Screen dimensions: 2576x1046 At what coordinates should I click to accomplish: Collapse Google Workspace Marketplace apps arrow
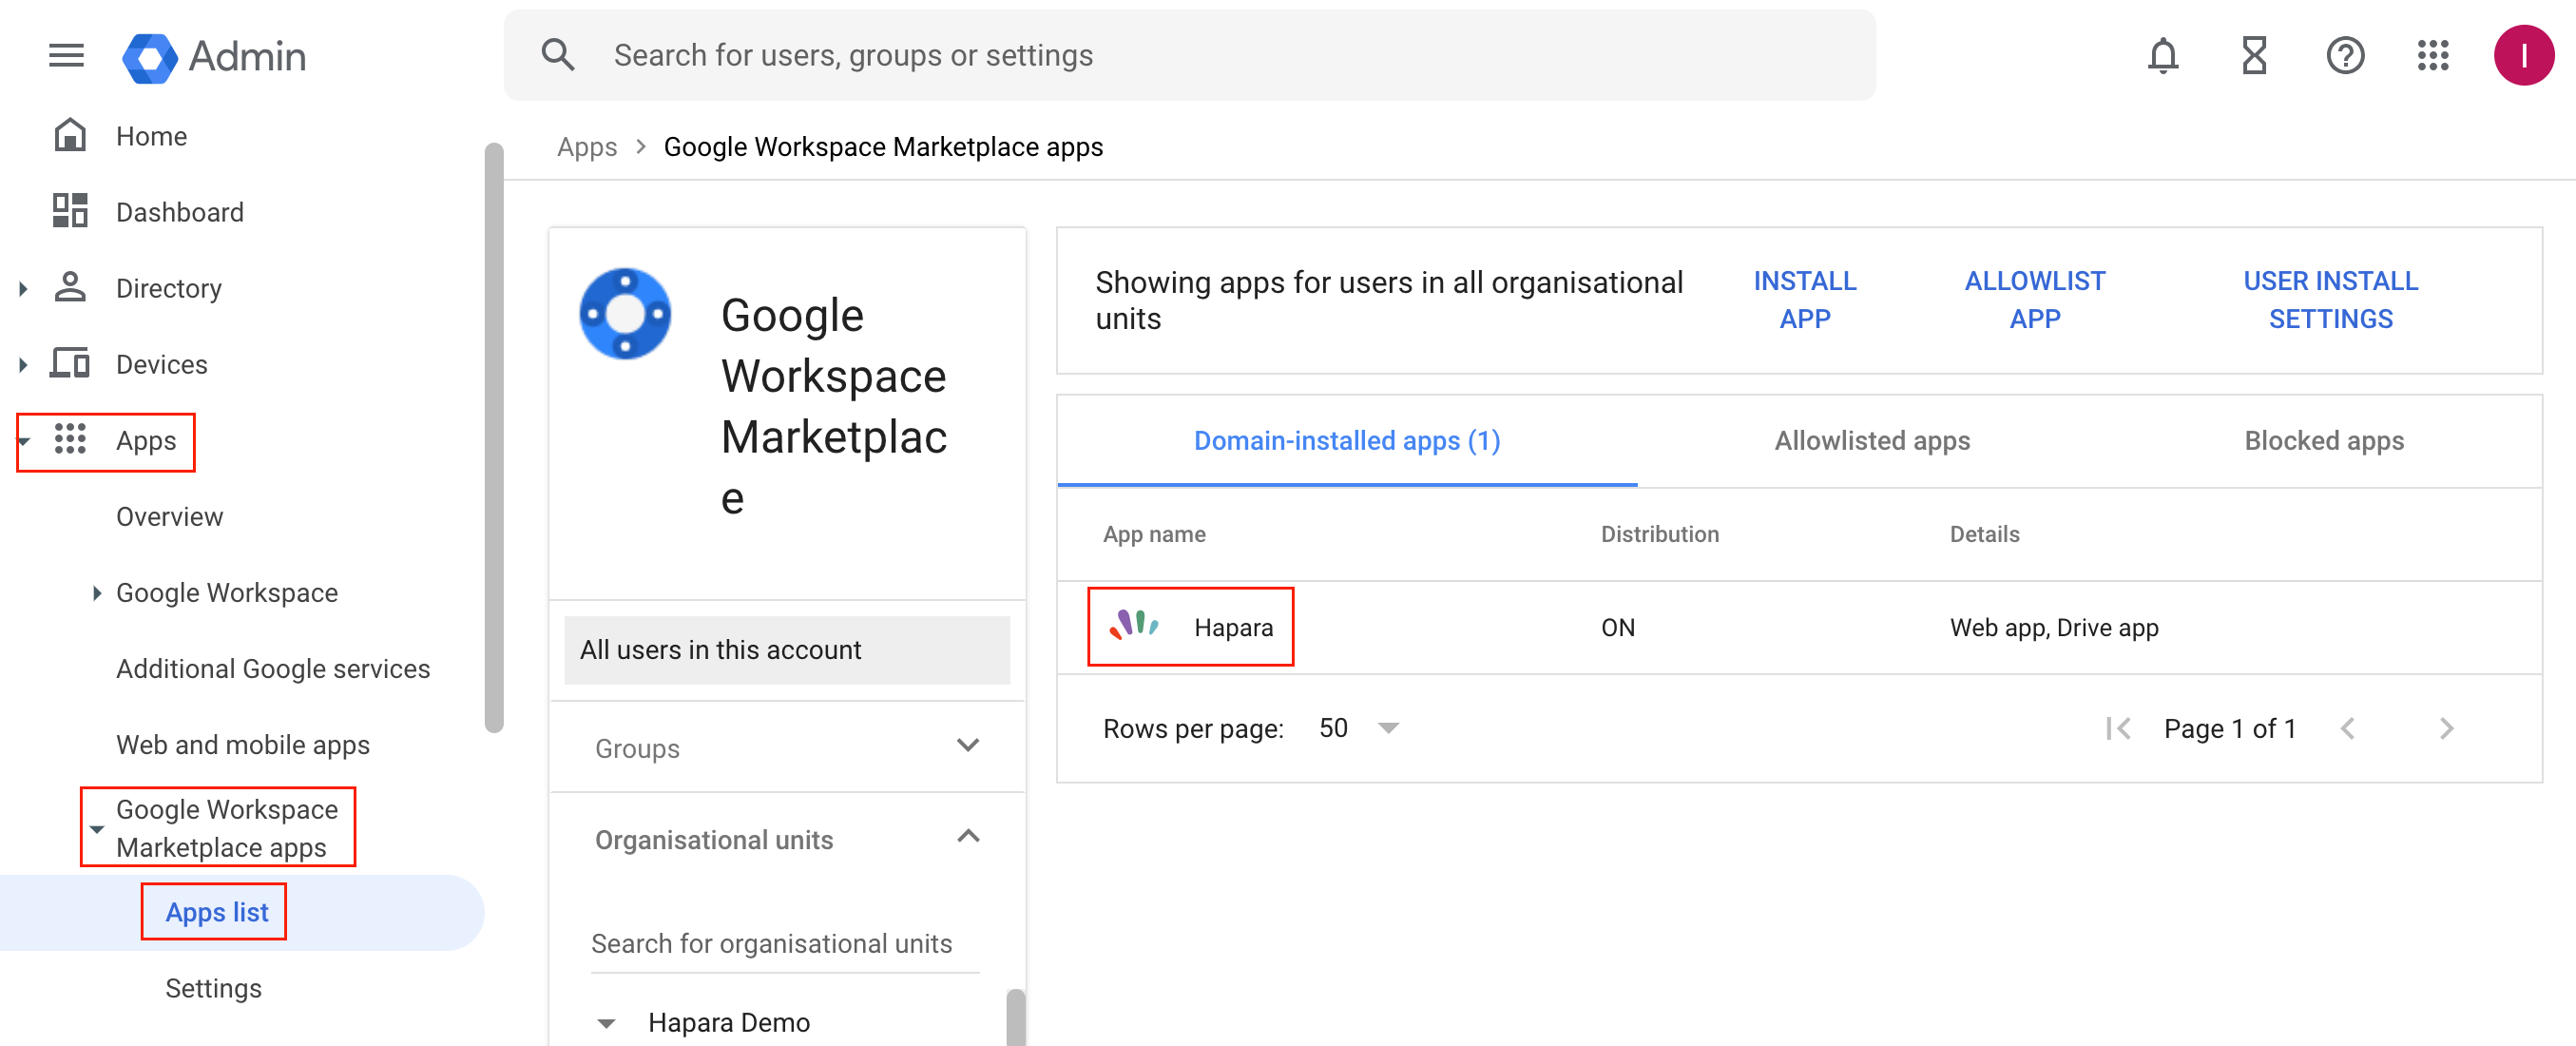[x=97, y=828]
